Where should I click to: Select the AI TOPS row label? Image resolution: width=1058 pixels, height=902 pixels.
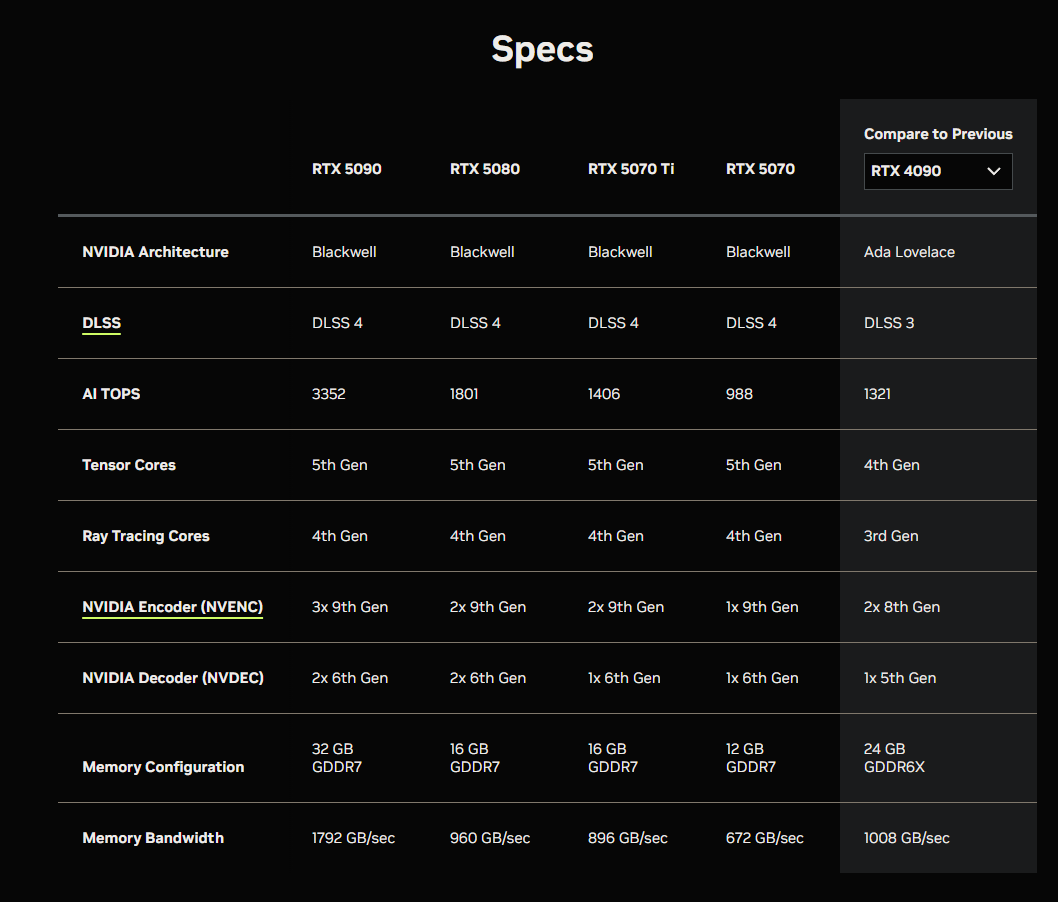(x=111, y=394)
